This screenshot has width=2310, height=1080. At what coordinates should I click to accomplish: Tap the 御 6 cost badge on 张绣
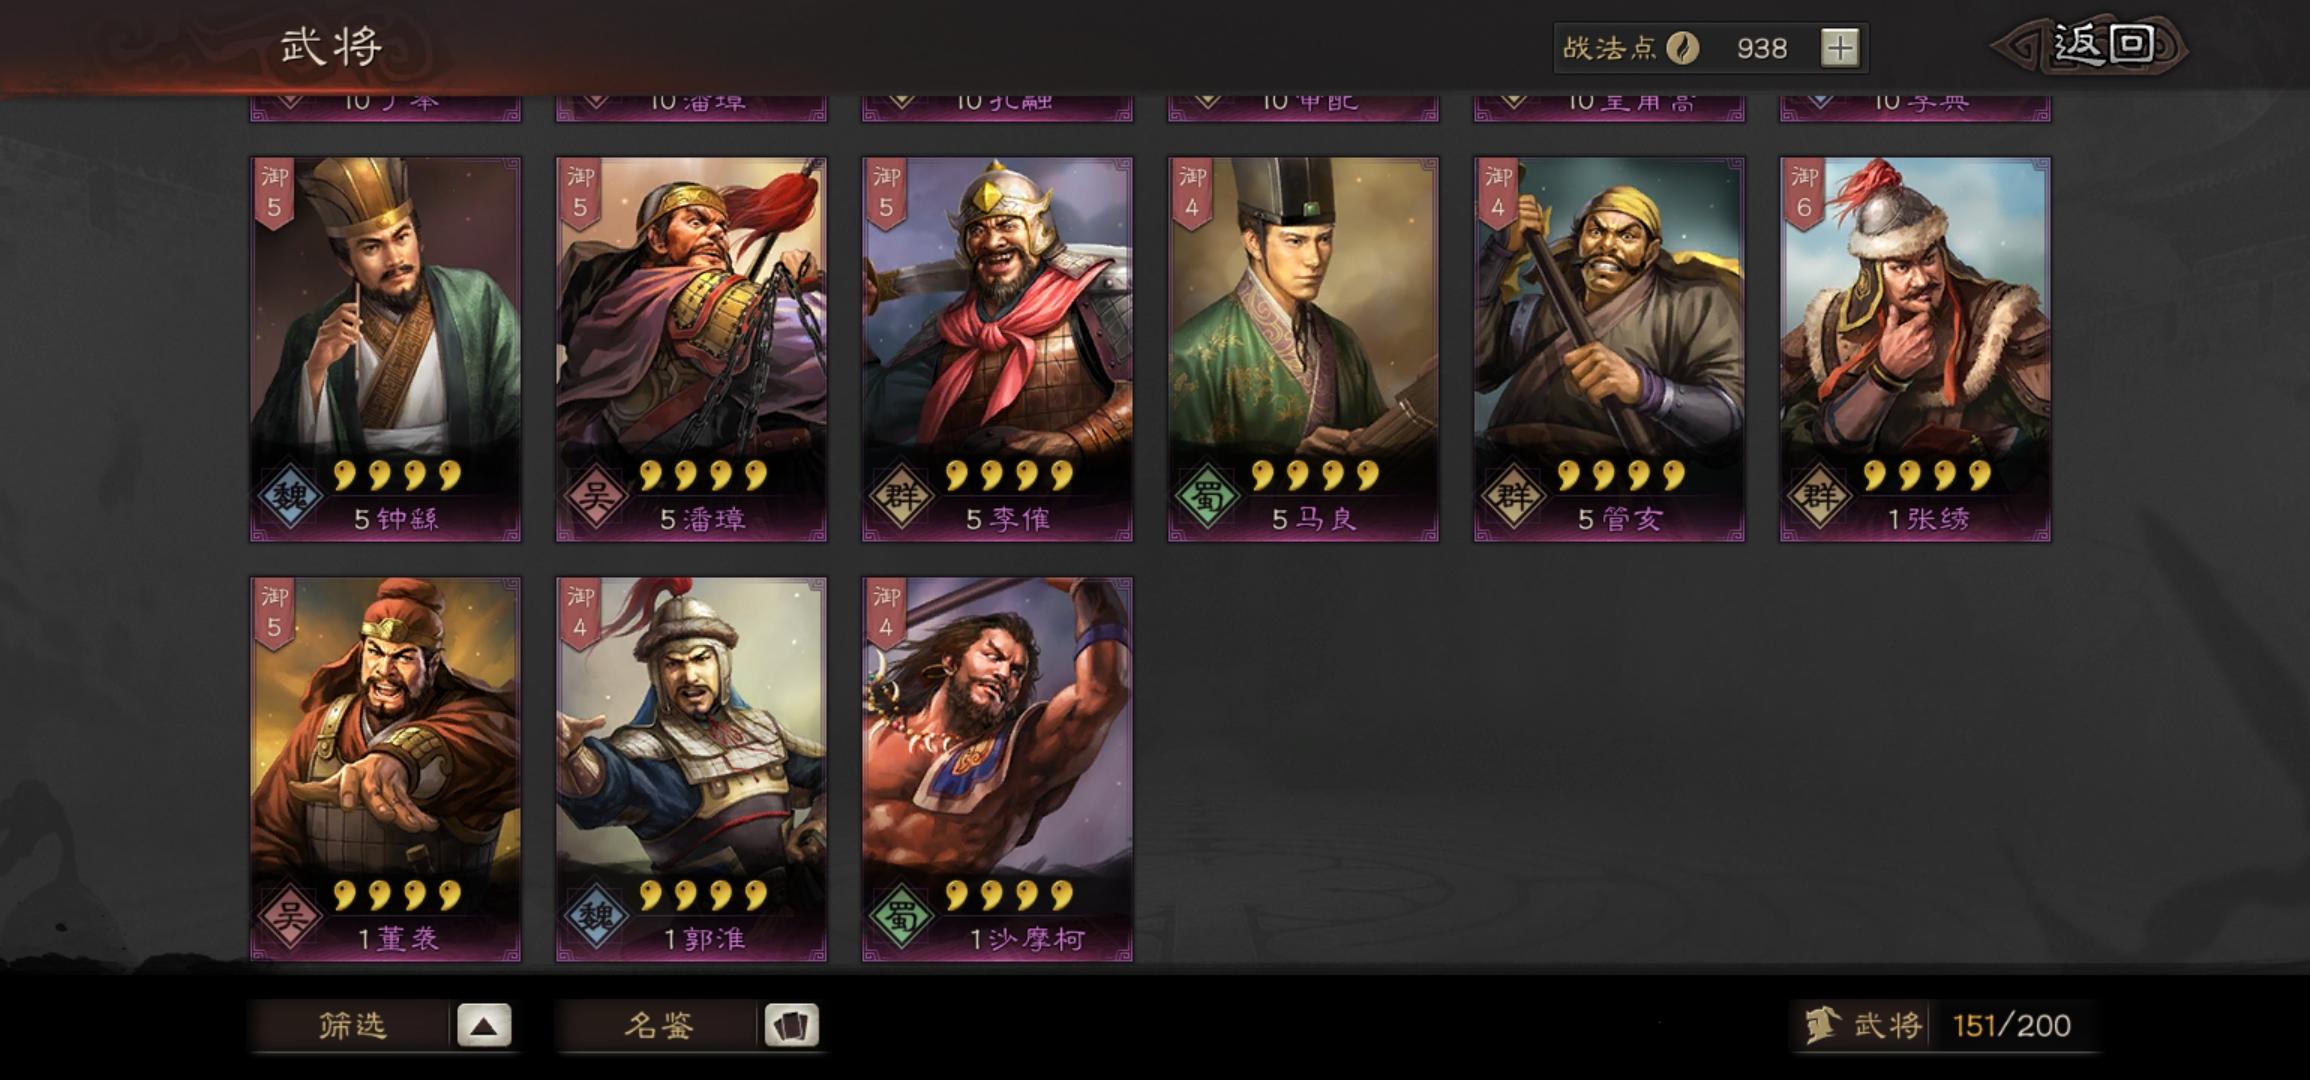(x=1804, y=195)
